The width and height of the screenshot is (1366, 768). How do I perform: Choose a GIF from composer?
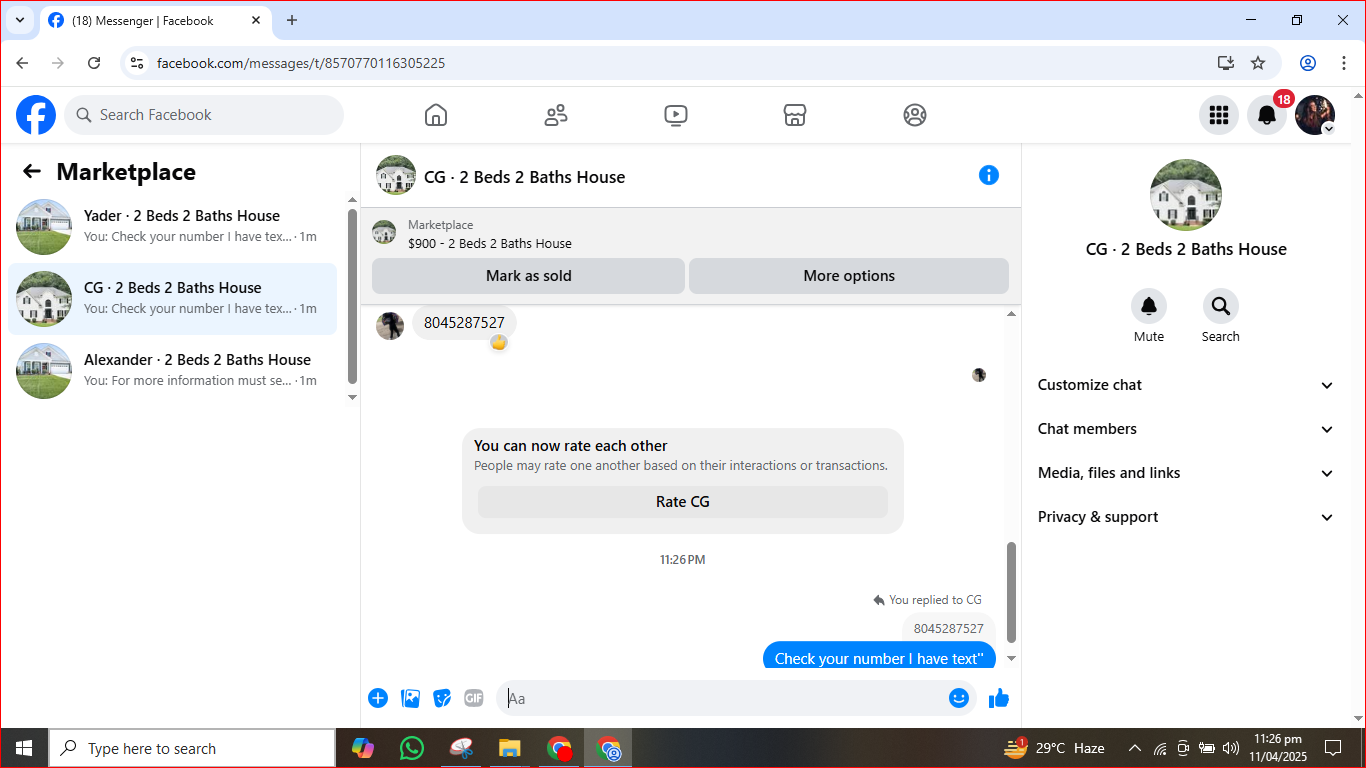click(474, 698)
